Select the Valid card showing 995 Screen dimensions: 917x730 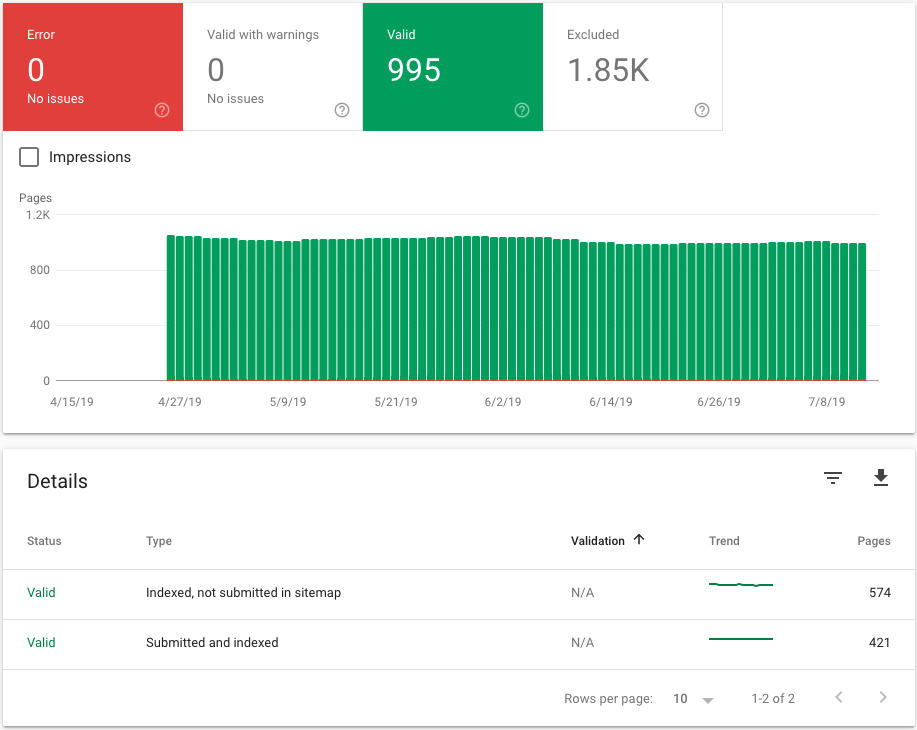click(452, 60)
